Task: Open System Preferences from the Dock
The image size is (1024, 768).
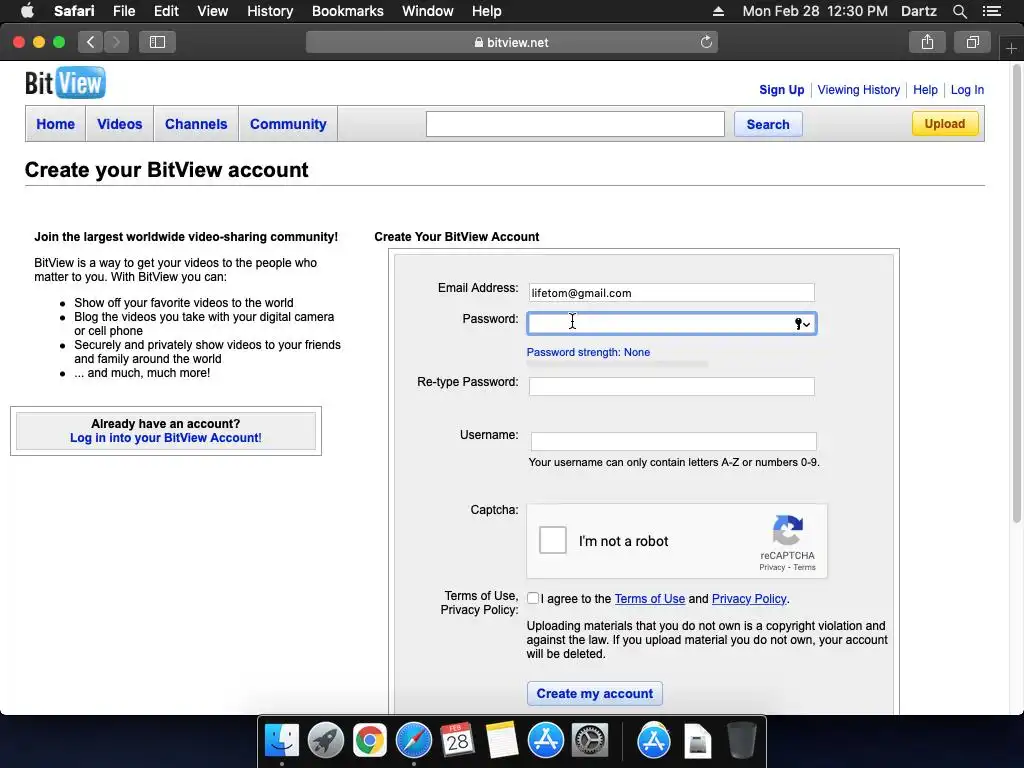Action: click(590, 741)
